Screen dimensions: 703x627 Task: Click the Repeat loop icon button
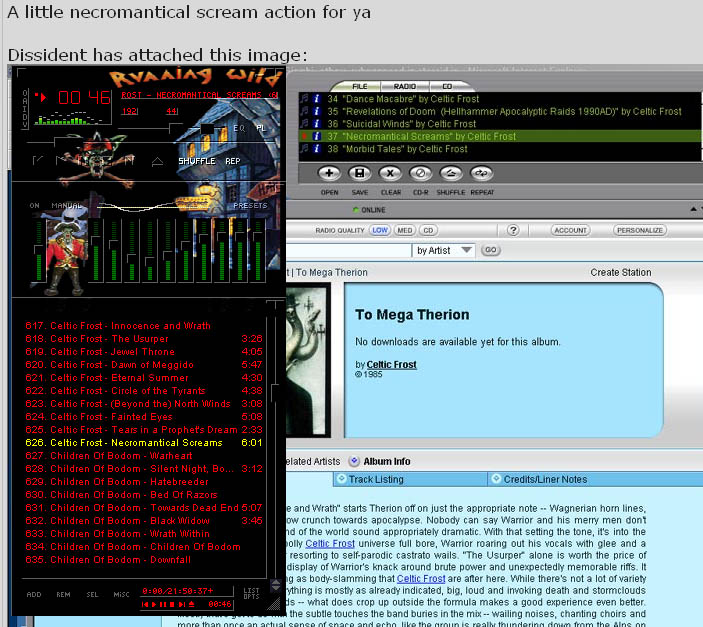point(481,173)
